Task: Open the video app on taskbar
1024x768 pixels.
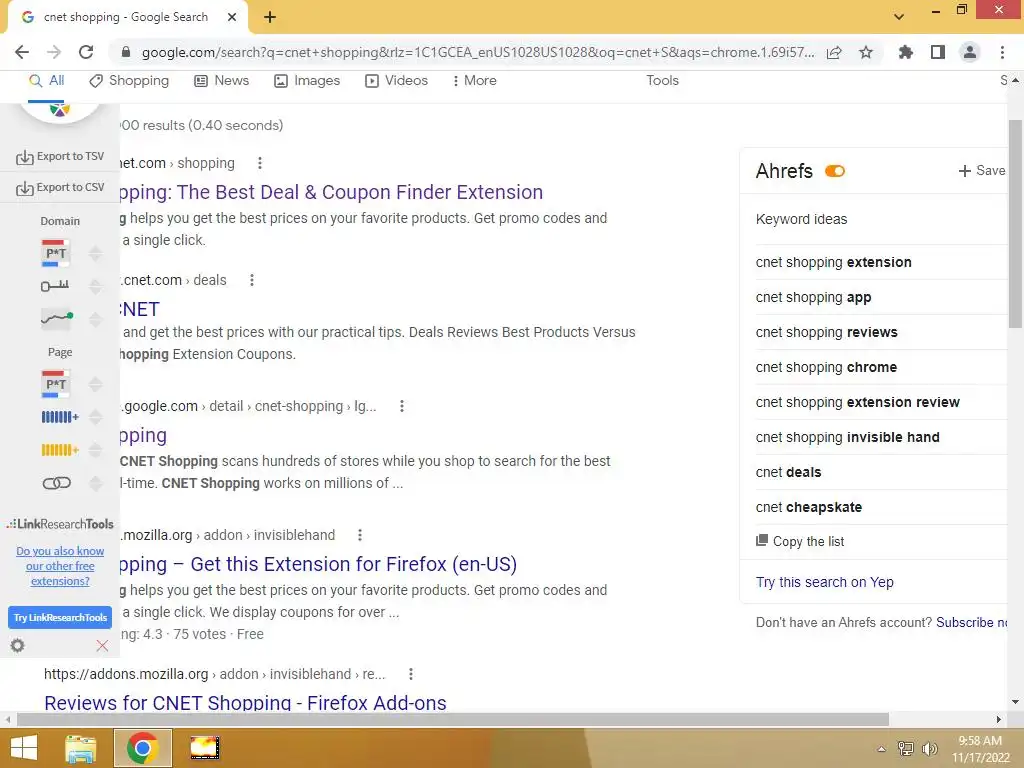Action: (204, 748)
